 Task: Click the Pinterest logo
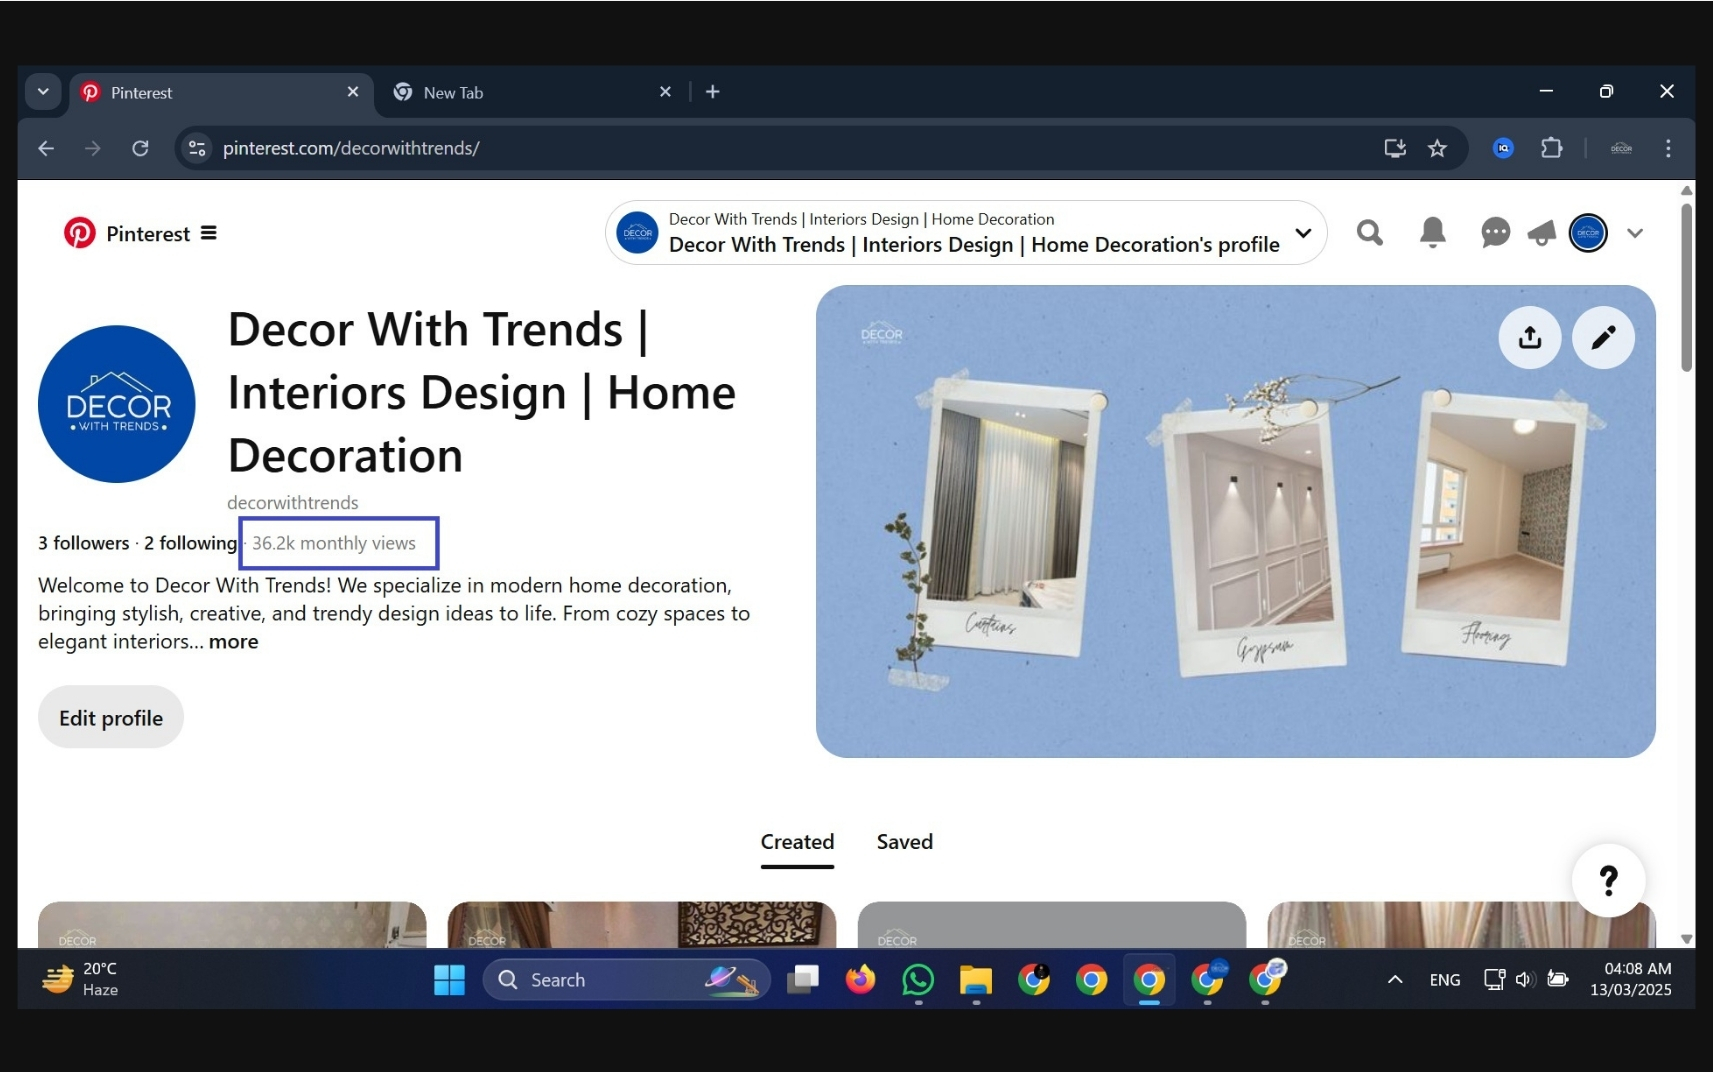pyautogui.click(x=80, y=233)
